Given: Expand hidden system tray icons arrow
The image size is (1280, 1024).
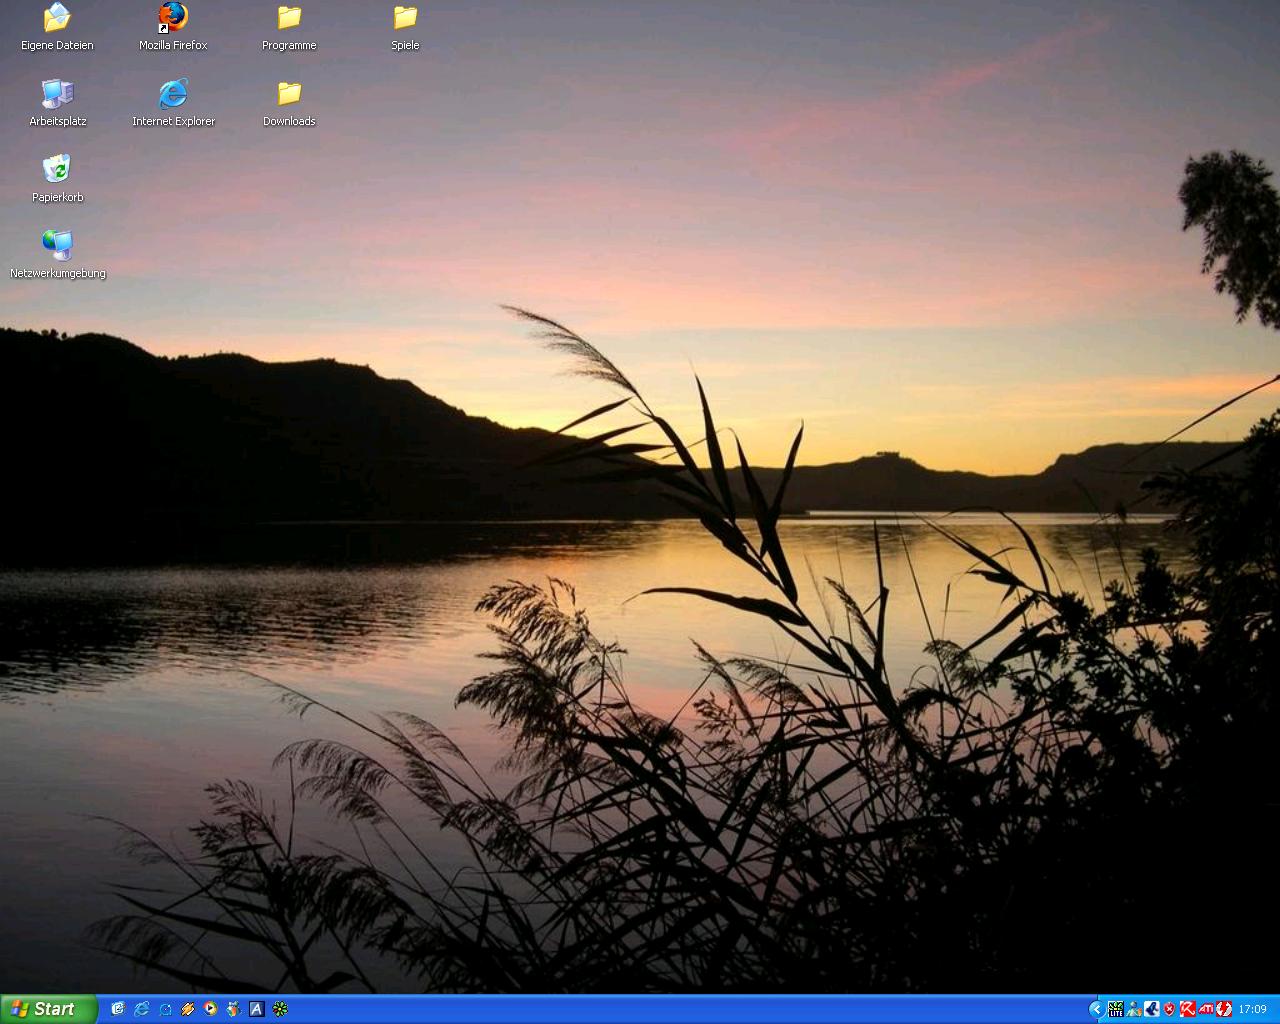Looking at the screenshot, I should tap(1095, 1009).
